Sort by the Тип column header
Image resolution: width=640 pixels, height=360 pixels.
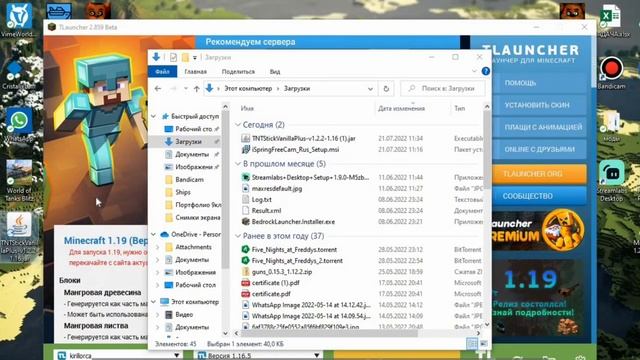click(460, 109)
